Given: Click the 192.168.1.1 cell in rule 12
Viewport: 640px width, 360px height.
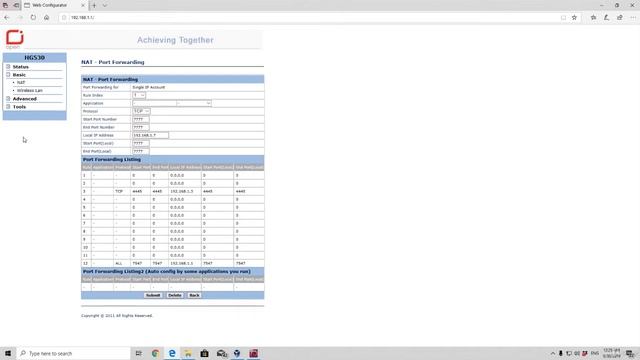Looking at the screenshot, I should tap(182, 263).
